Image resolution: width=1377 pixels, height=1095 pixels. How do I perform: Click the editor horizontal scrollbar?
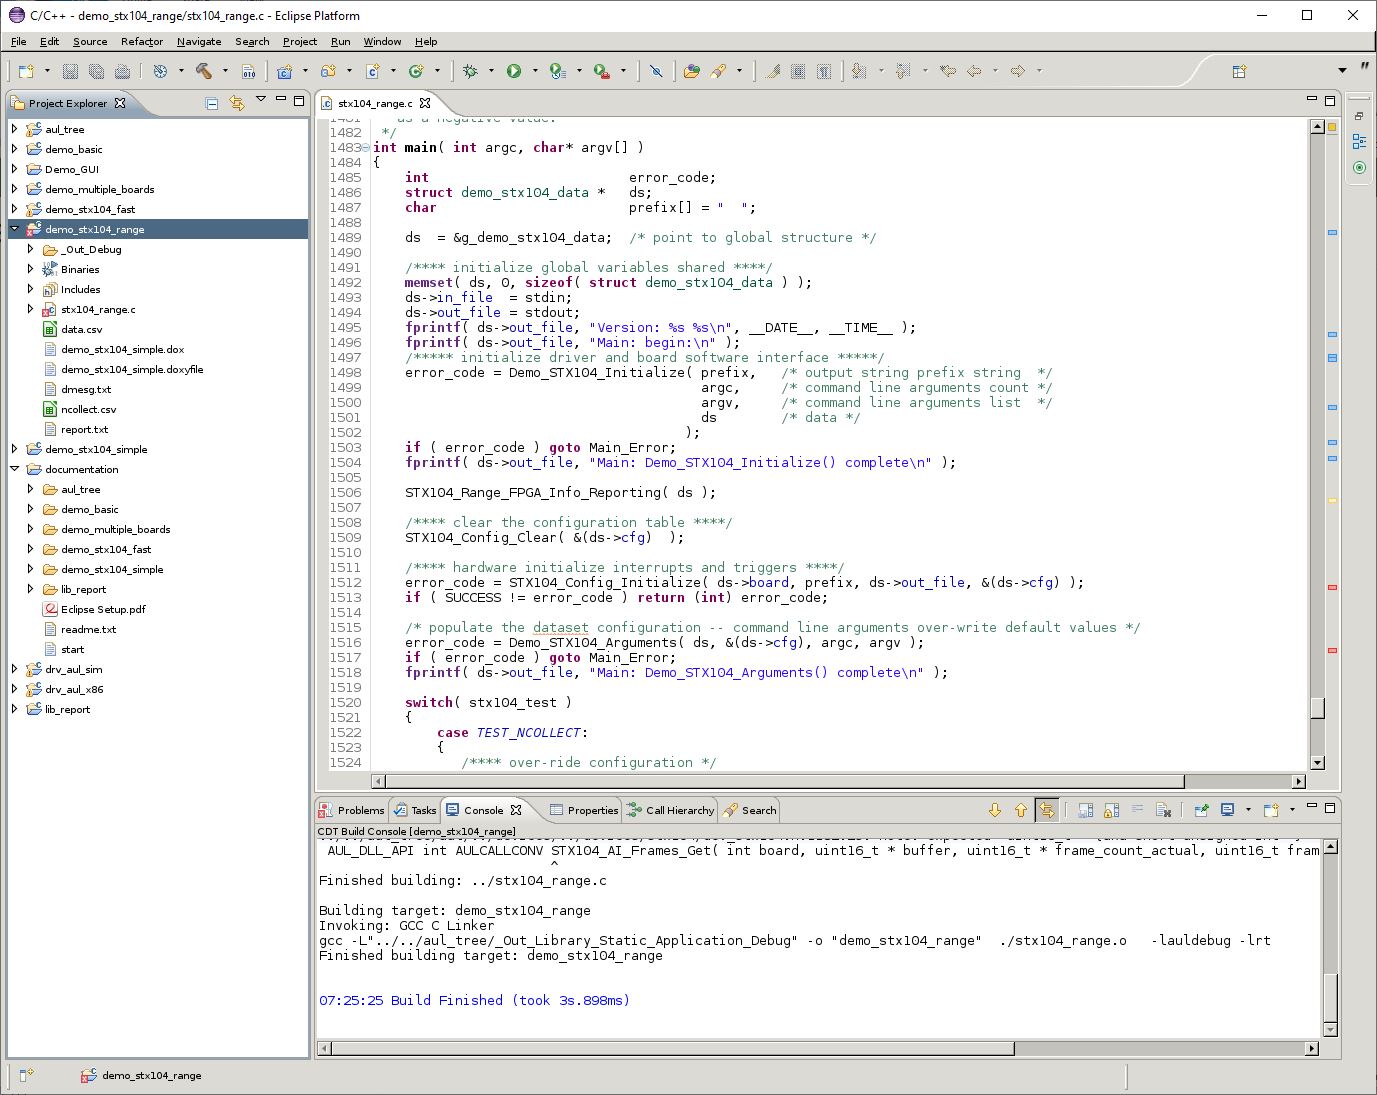pos(785,782)
